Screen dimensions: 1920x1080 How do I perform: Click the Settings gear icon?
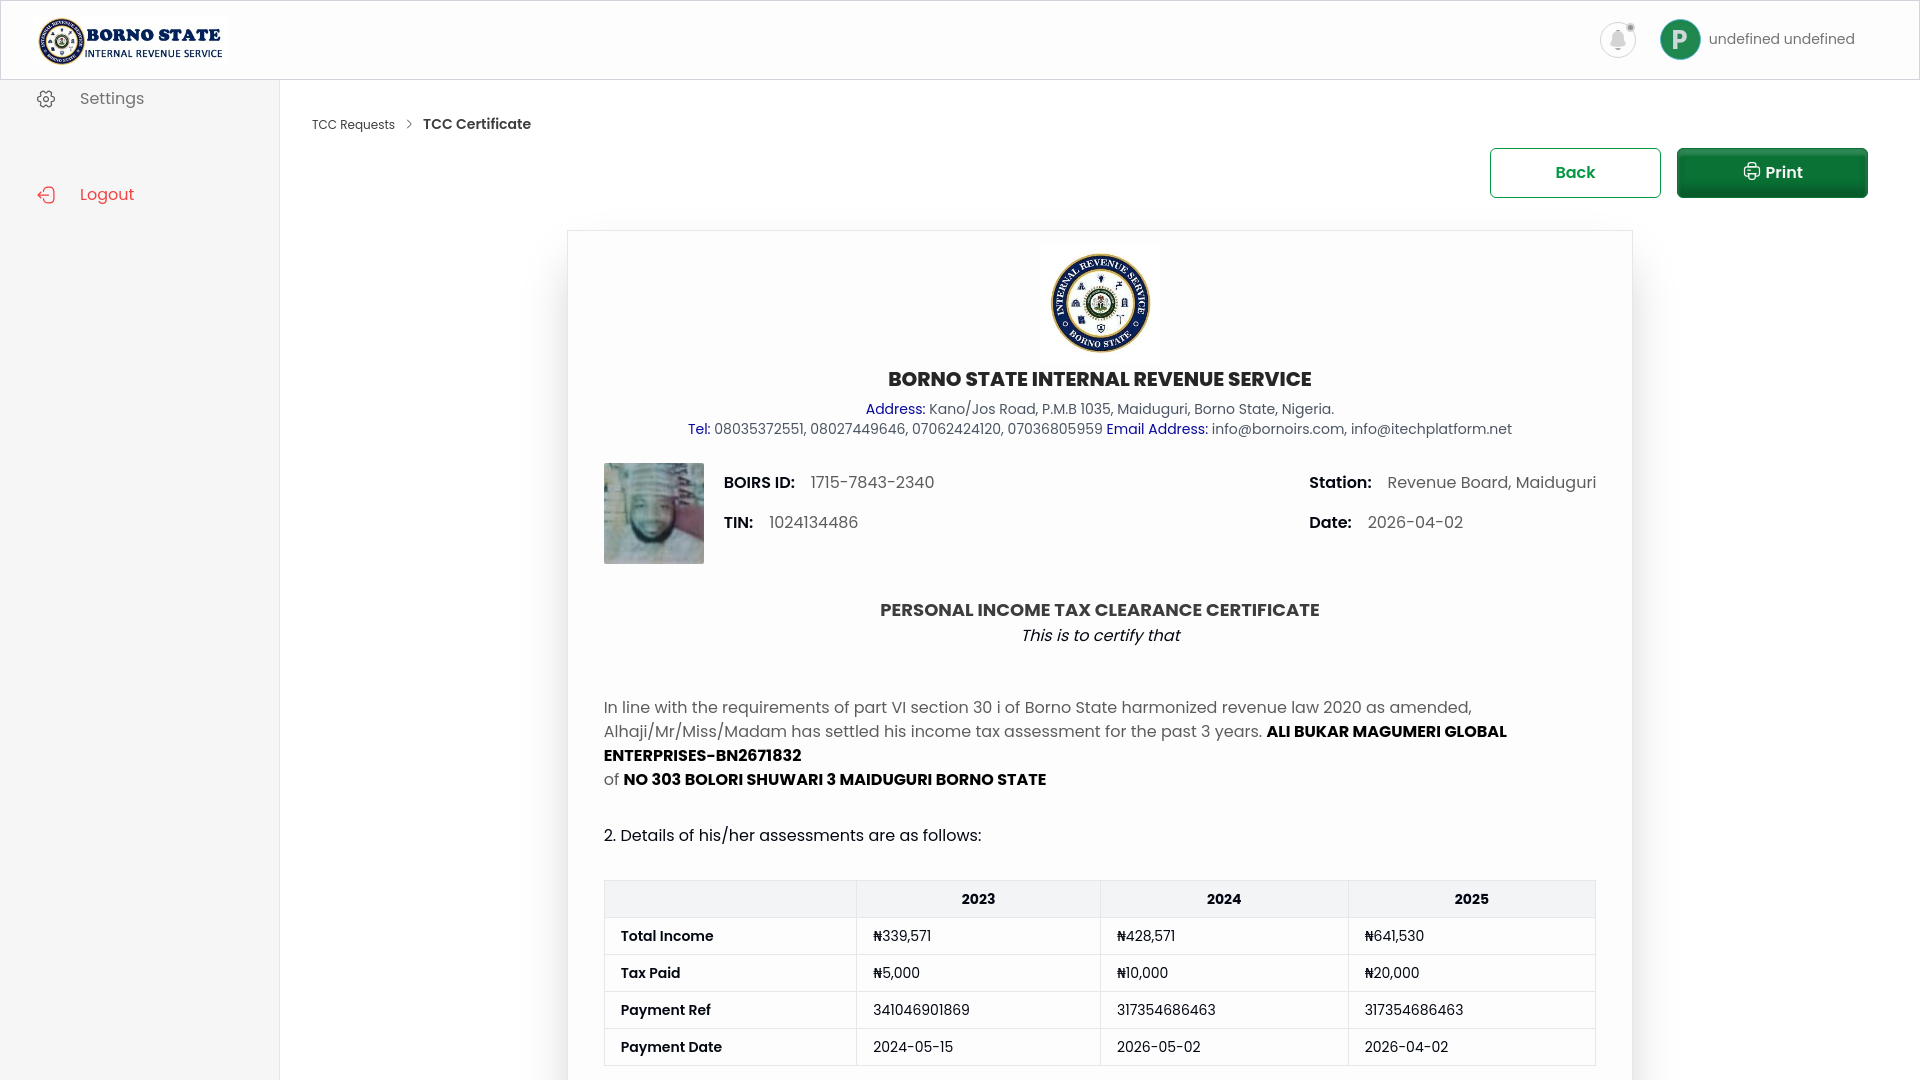click(x=46, y=99)
